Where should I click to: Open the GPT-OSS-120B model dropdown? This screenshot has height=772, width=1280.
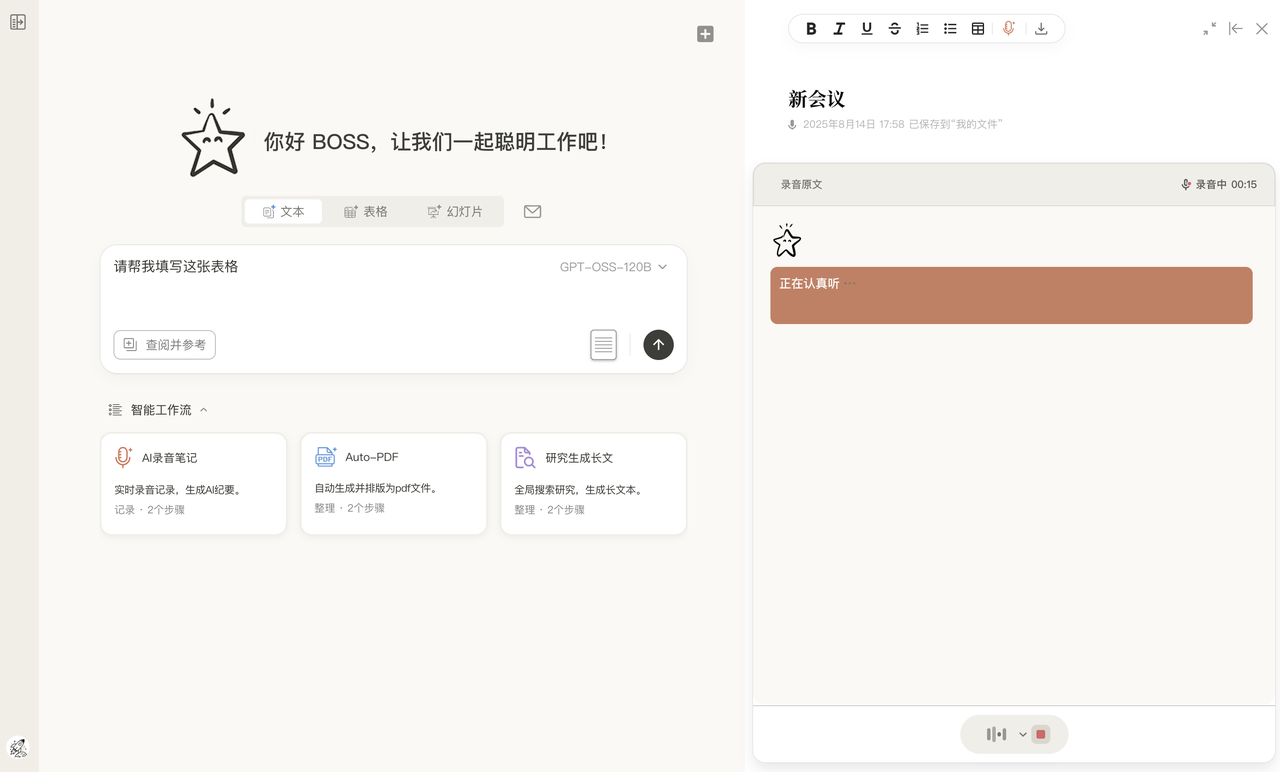[613, 267]
